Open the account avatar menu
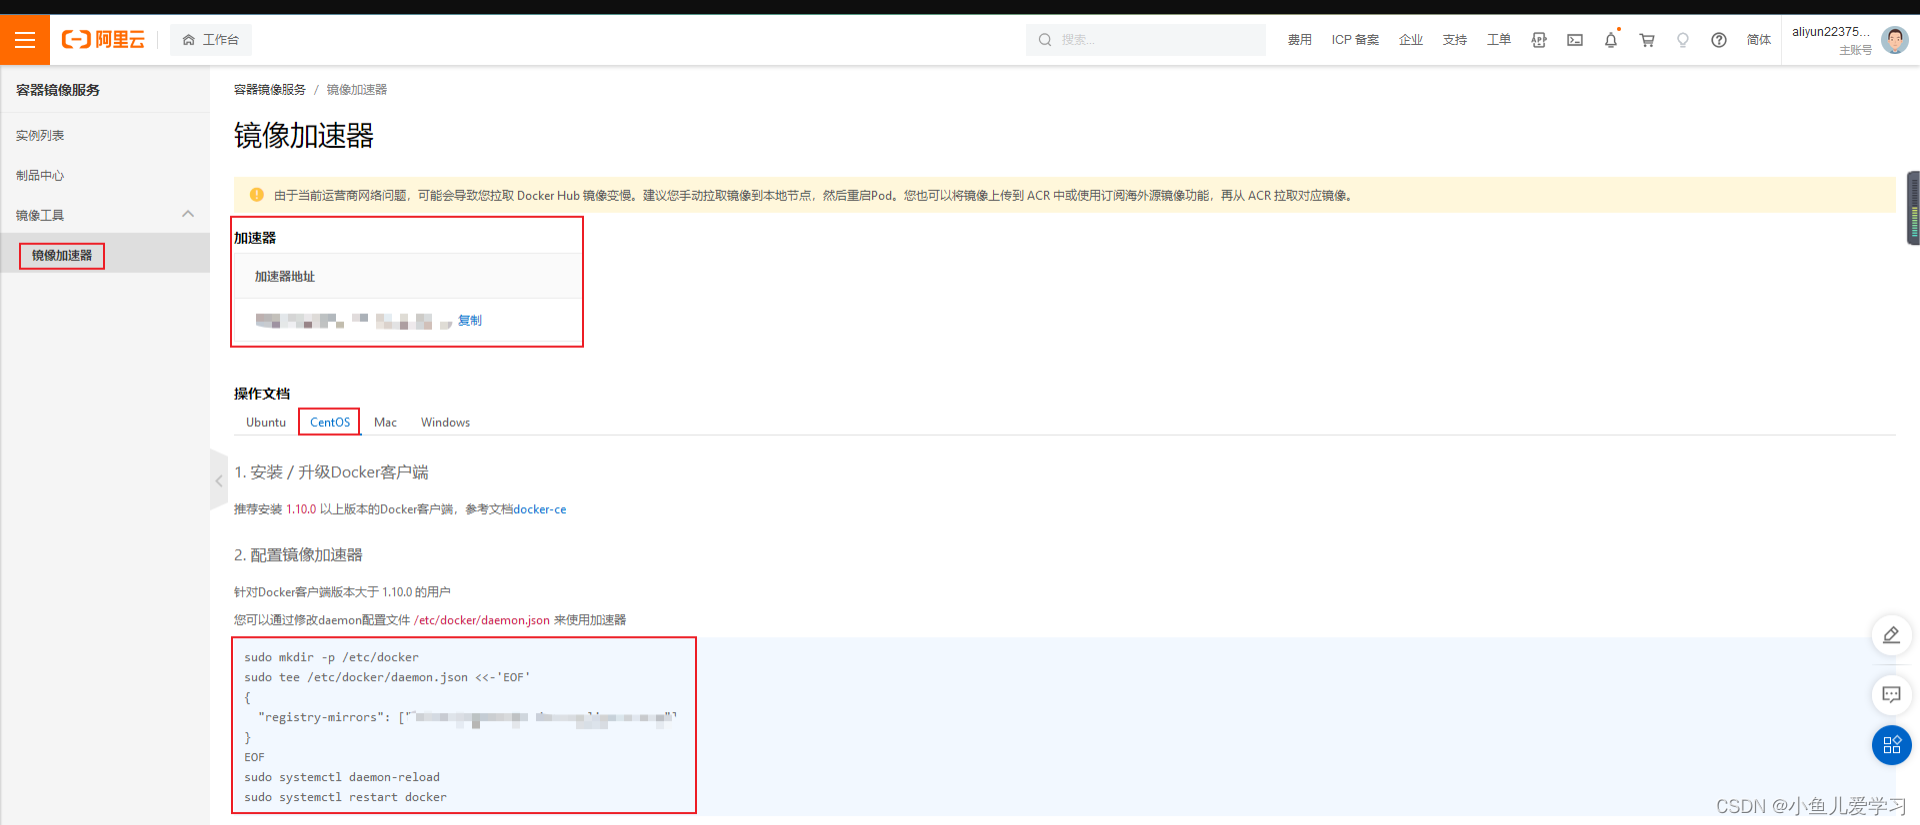The image size is (1920, 825). pos(1894,40)
